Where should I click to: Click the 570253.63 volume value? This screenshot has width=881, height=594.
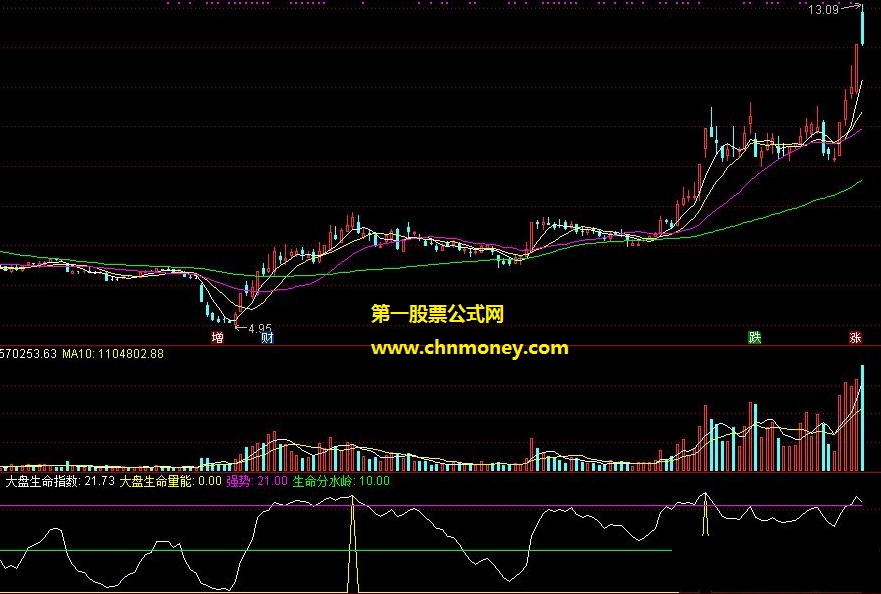coord(29,354)
